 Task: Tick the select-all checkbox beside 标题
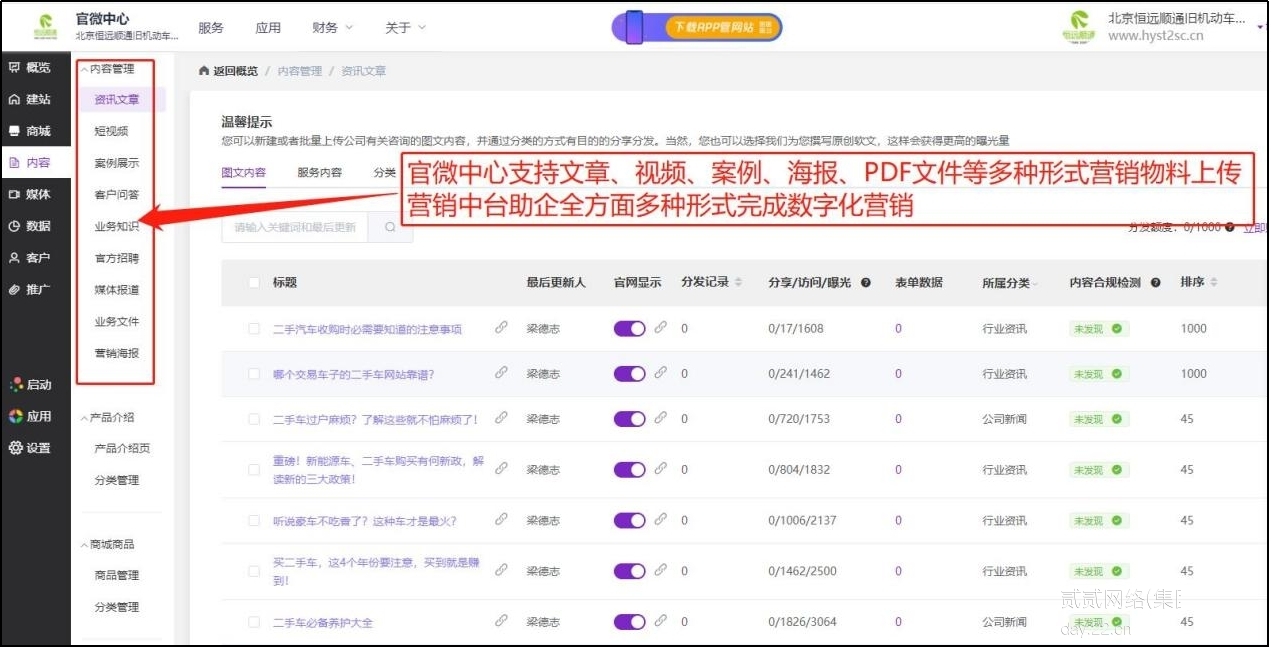point(254,283)
